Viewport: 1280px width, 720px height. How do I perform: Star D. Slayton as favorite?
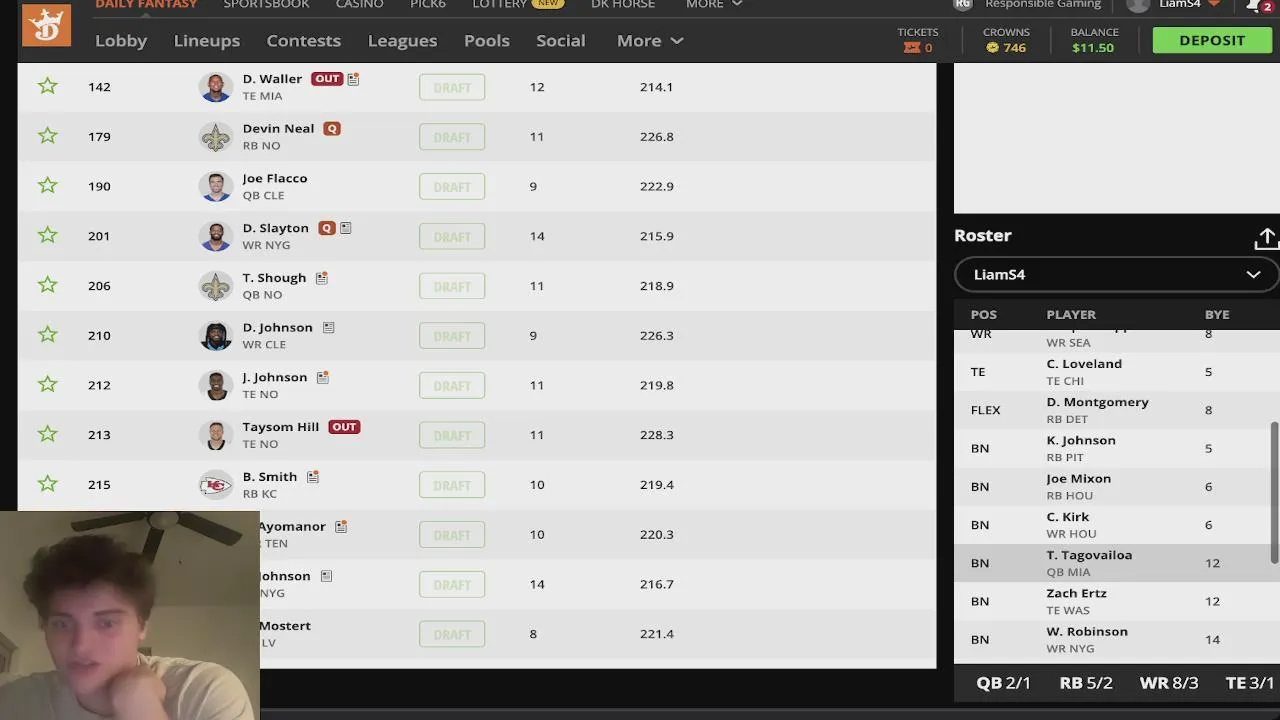click(47, 236)
